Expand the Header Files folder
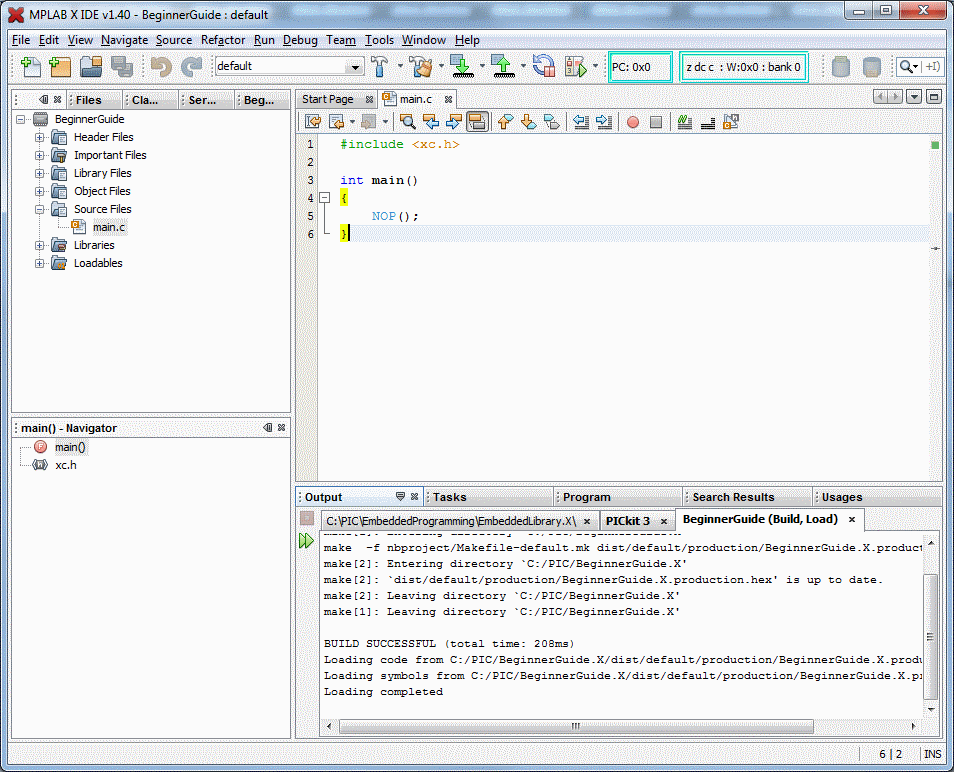 tap(40, 137)
